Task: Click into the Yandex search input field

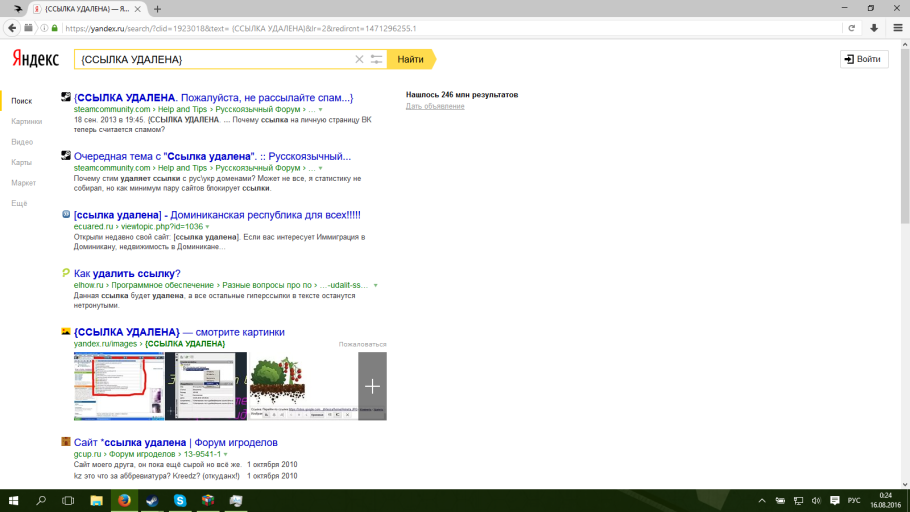Action: [210, 60]
